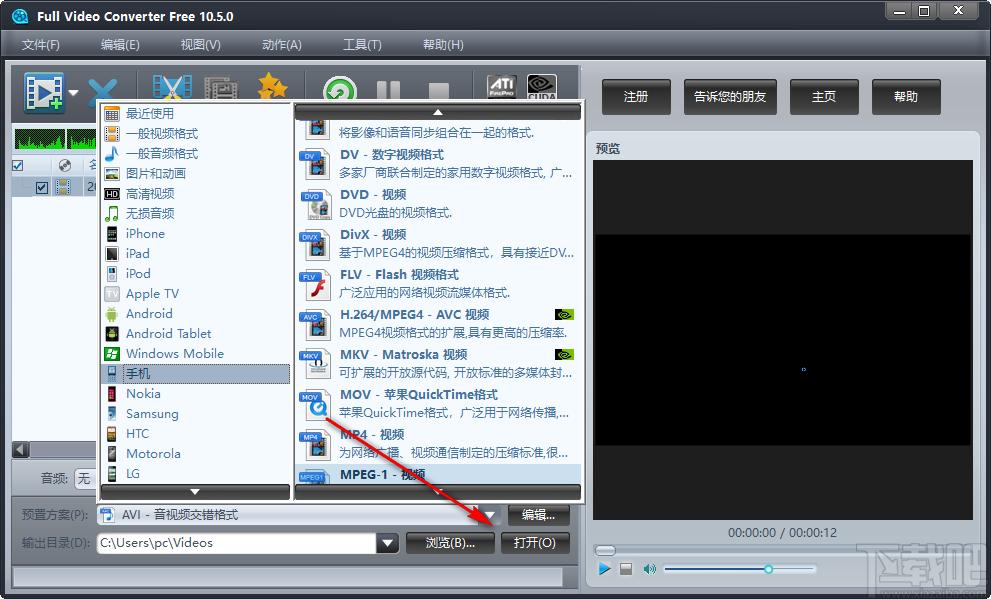Click the 打开(O) button
Viewport: 991px width, 599px height.
pyautogui.click(x=535, y=543)
